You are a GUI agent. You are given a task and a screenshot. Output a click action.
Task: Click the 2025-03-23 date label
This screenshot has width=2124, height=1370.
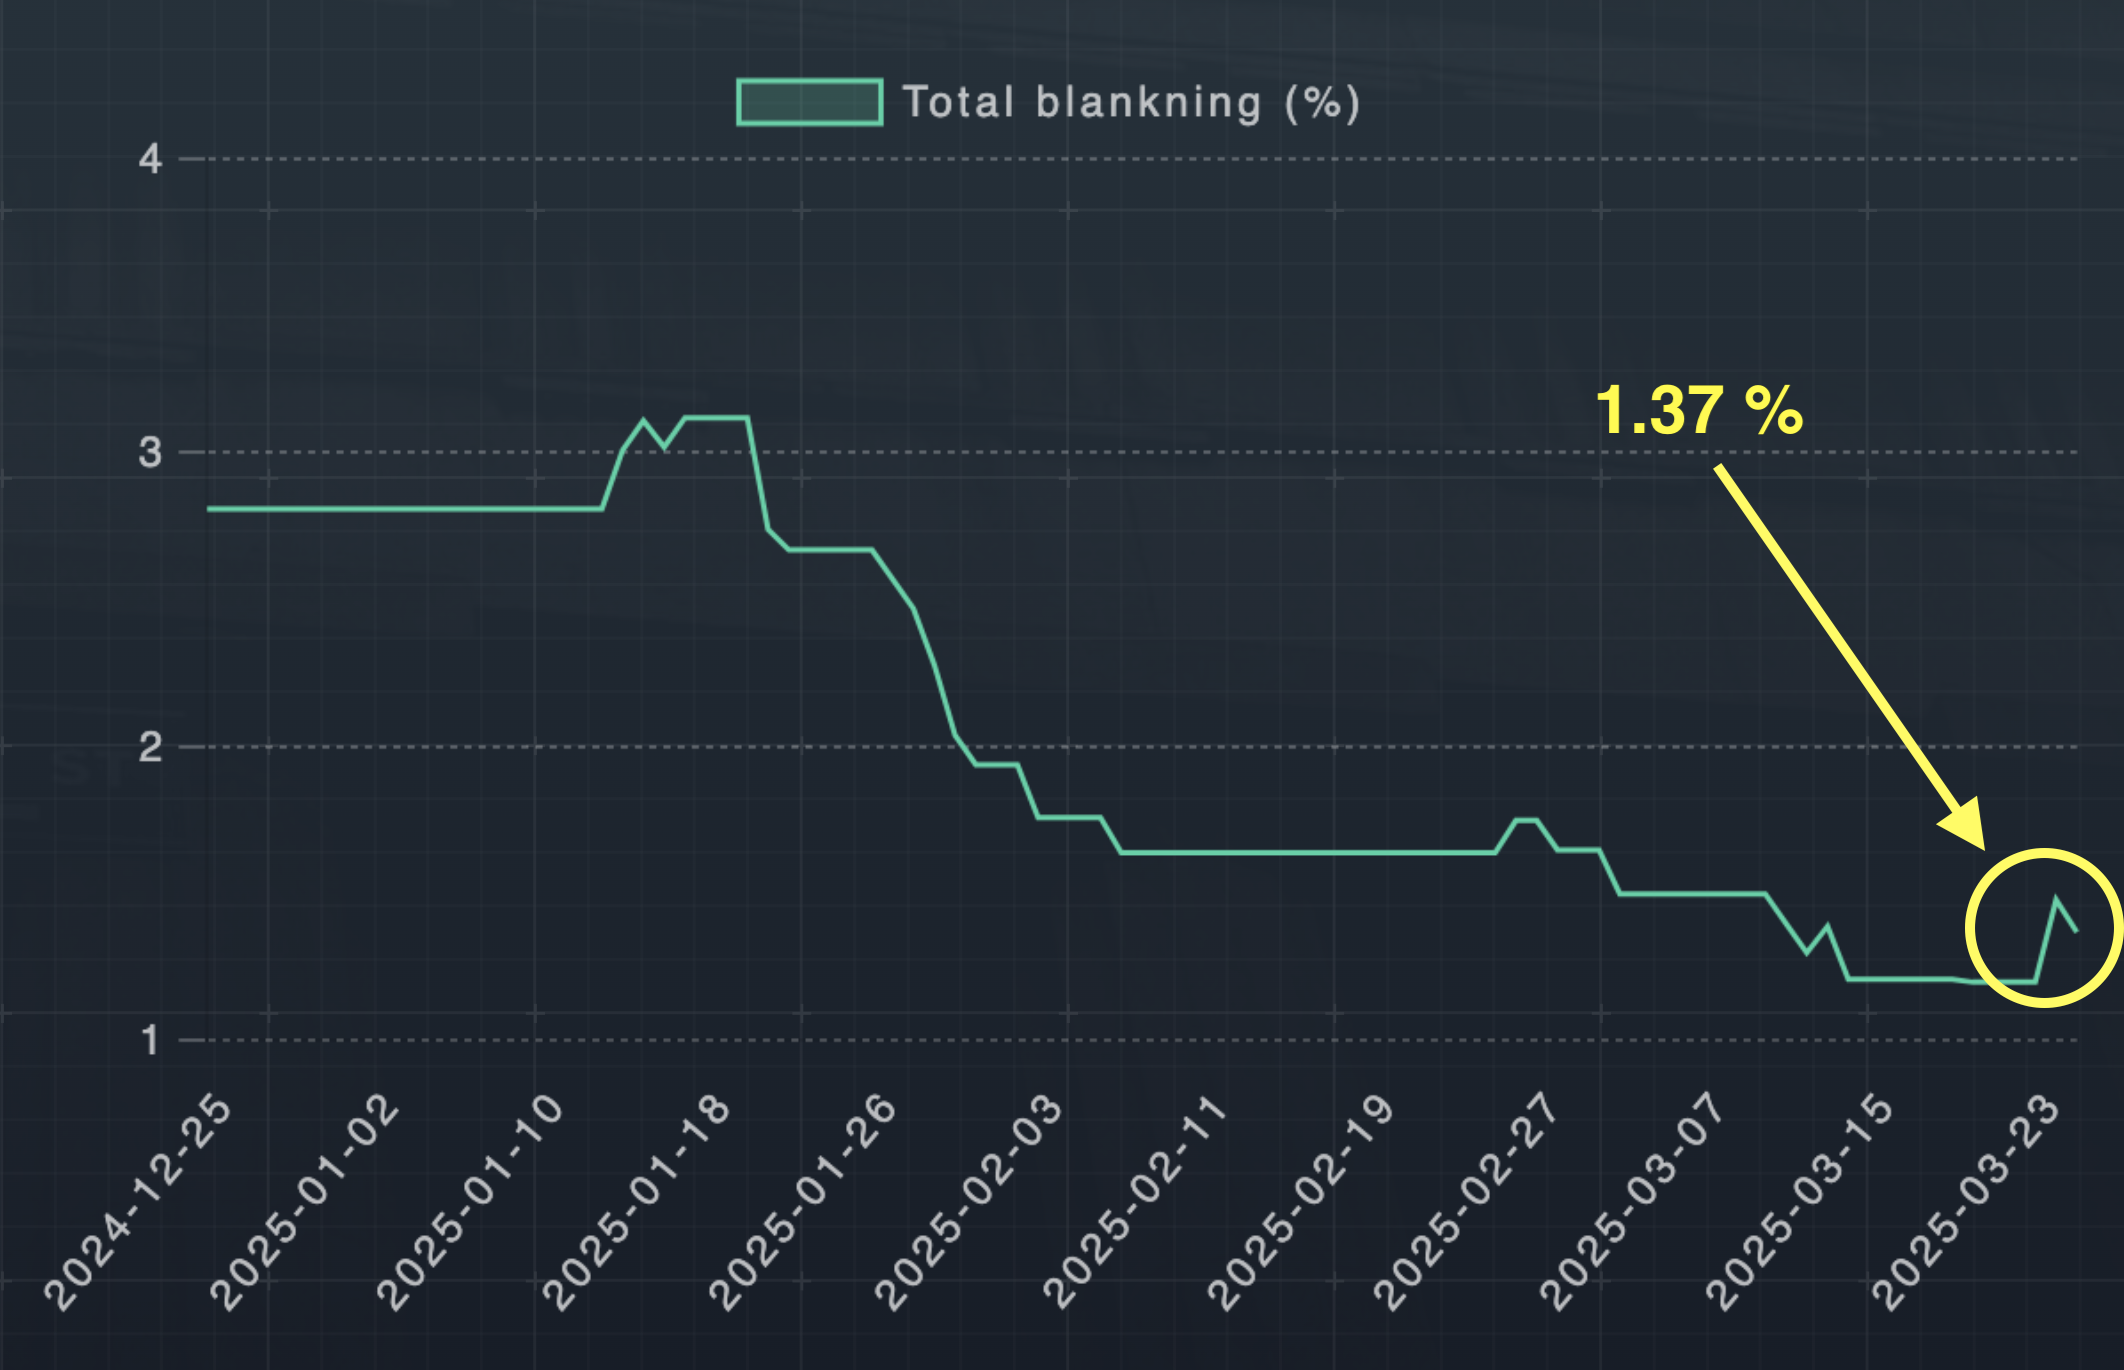click(1965, 1202)
